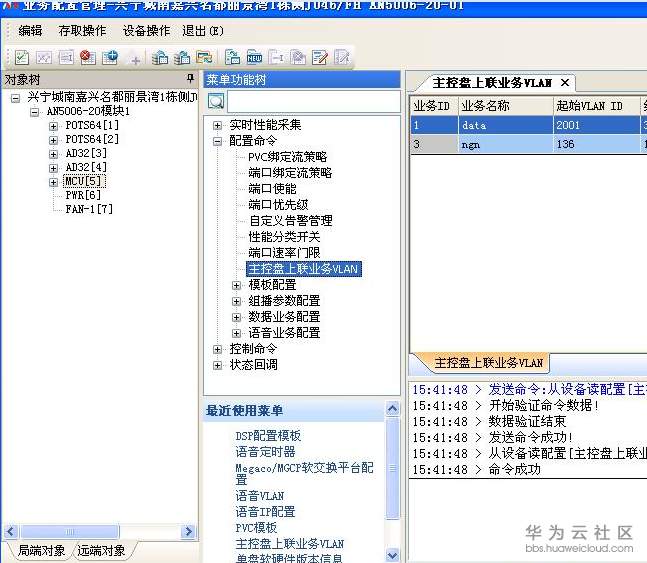This screenshot has height=563, width=647.
Task: Select FAN-1[7] in object tree
Action: (x=89, y=209)
